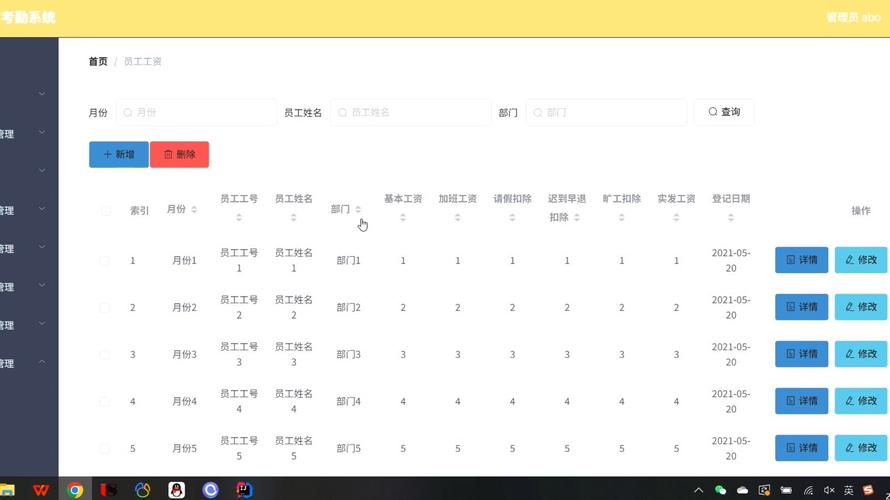890x500 pixels.
Task: Click the network Wi-Fi tray icon
Action: click(x=808, y=490)
